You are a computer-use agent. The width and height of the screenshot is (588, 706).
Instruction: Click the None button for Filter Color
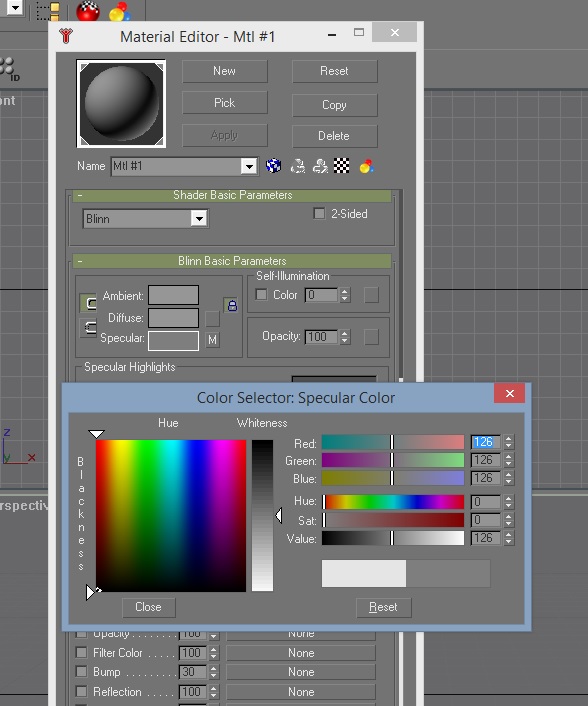click(x=301, y=653)
